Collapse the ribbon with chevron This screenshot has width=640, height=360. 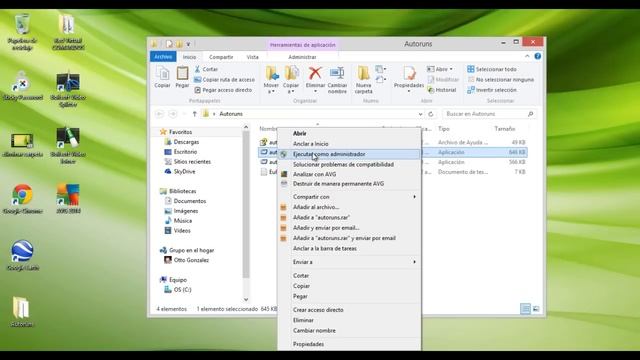527,56
